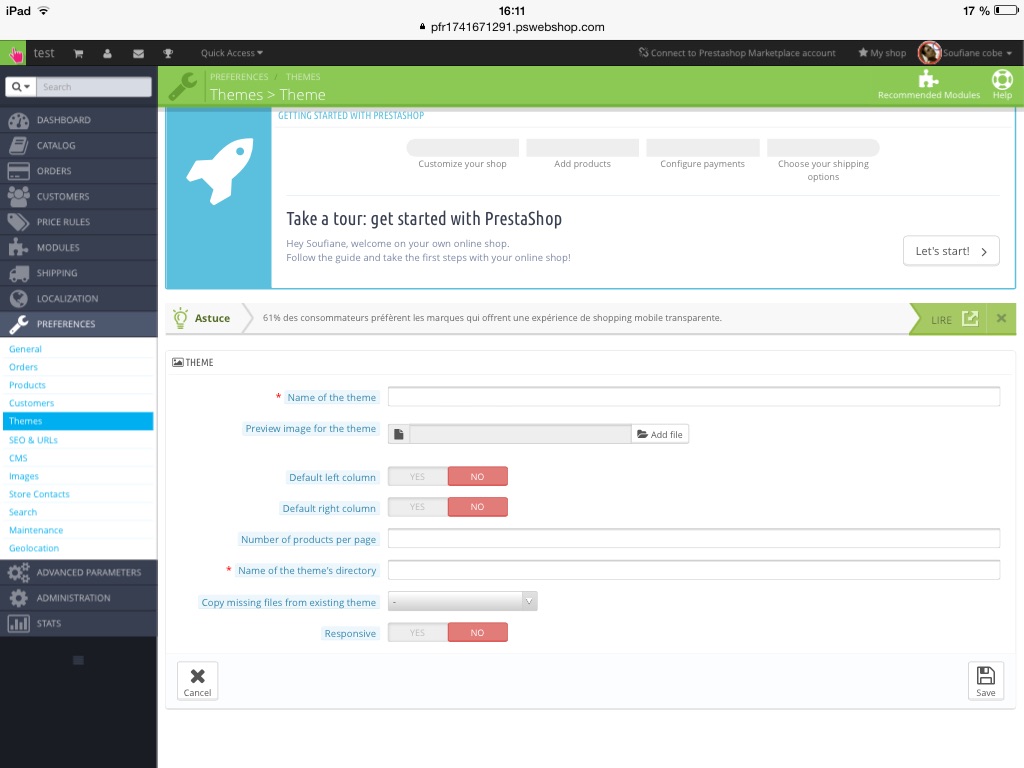The image size is (1024, 768).
Task: Set Responsive to NO
Action: pyautogui.click(x=477, y=633)
